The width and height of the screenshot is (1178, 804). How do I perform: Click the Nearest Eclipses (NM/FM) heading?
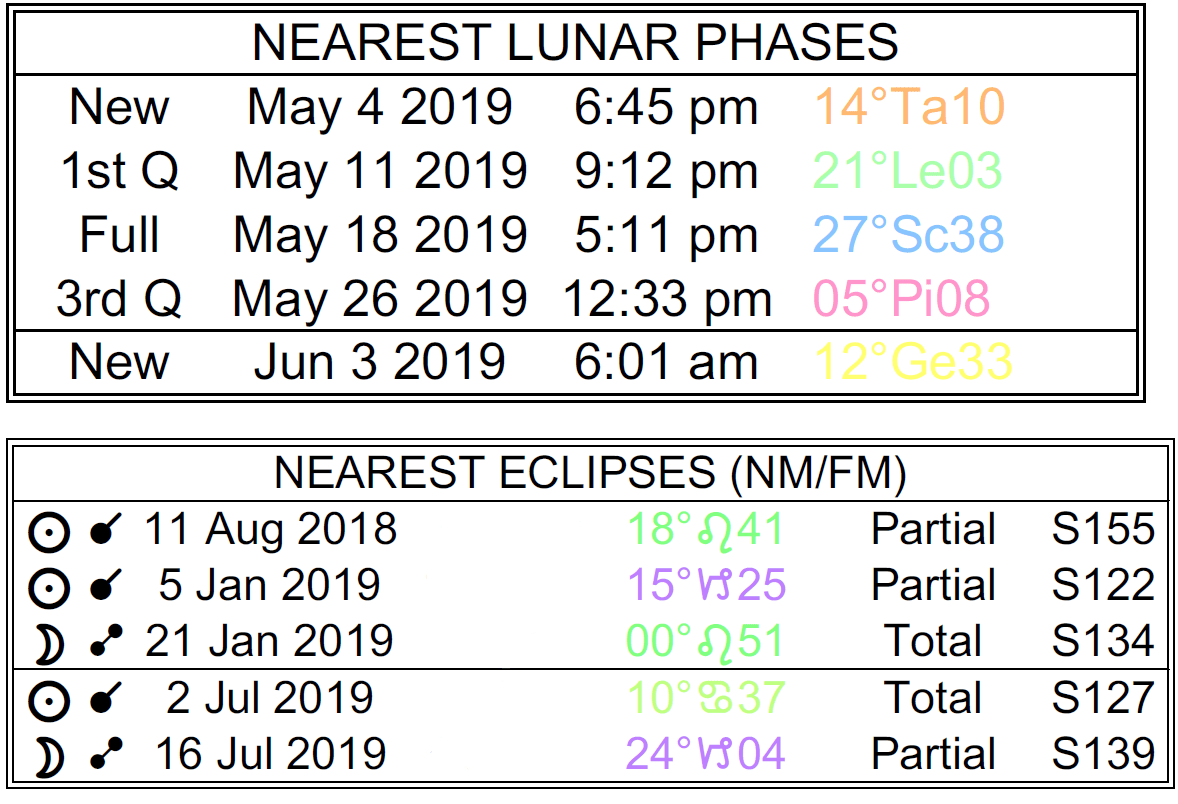[x=590, y=474]
